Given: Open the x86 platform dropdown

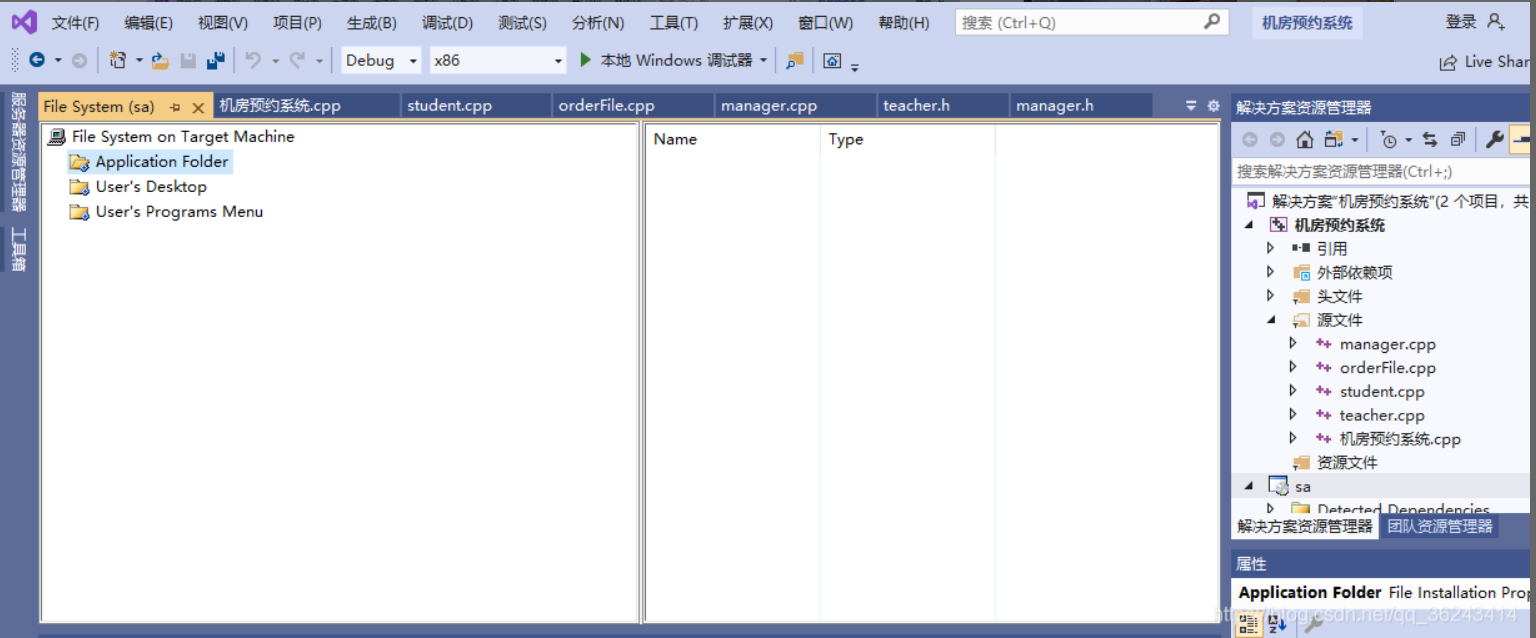Looking at the screenshot, I should point(498,60).
